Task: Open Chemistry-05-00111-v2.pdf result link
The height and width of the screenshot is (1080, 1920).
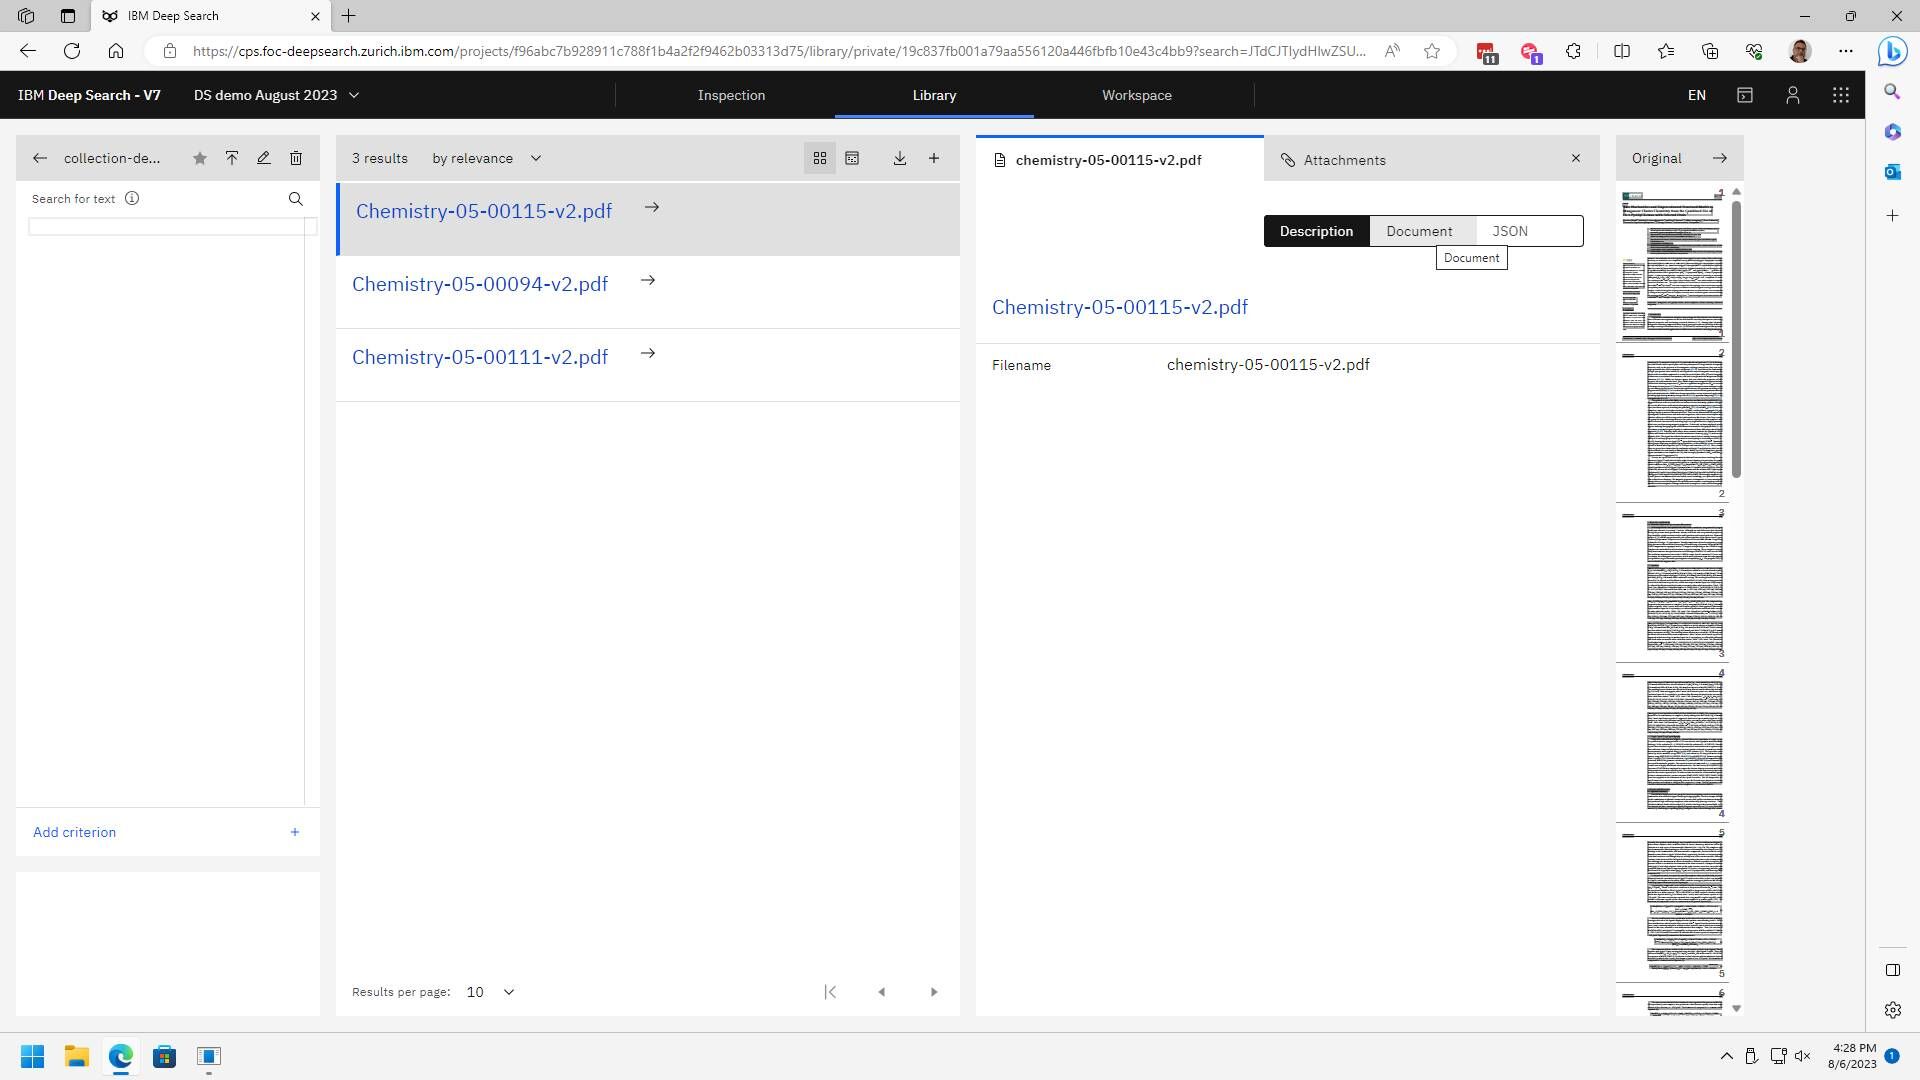Action: [480, 357]
